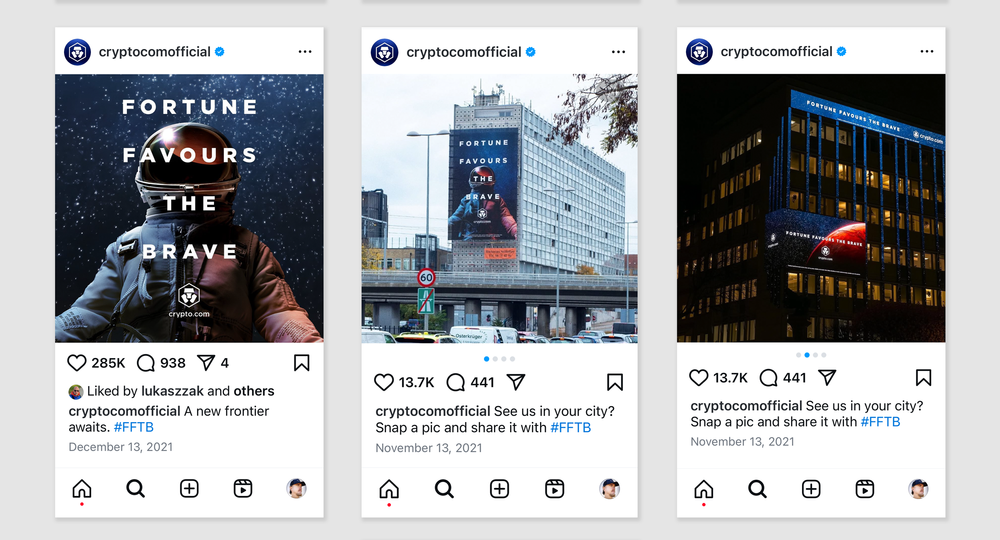Like the astronaut post with 285K likes
Screen dimensions: 1000x540
tap(77, 363)
